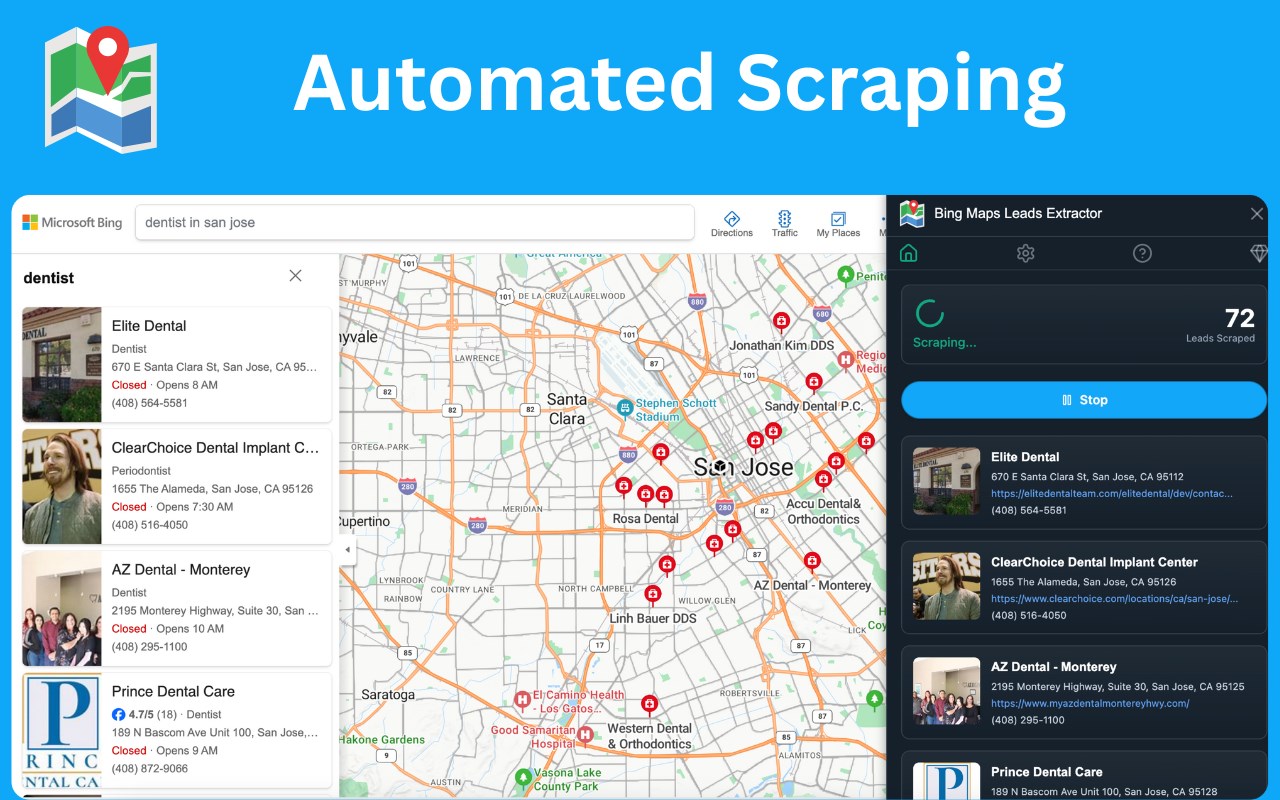This screenshot has width=1280, height=800.
Task: Click address "1655 The Alameda, San Jose, CA 95126" in Bing list
Action: coord(212,489)
